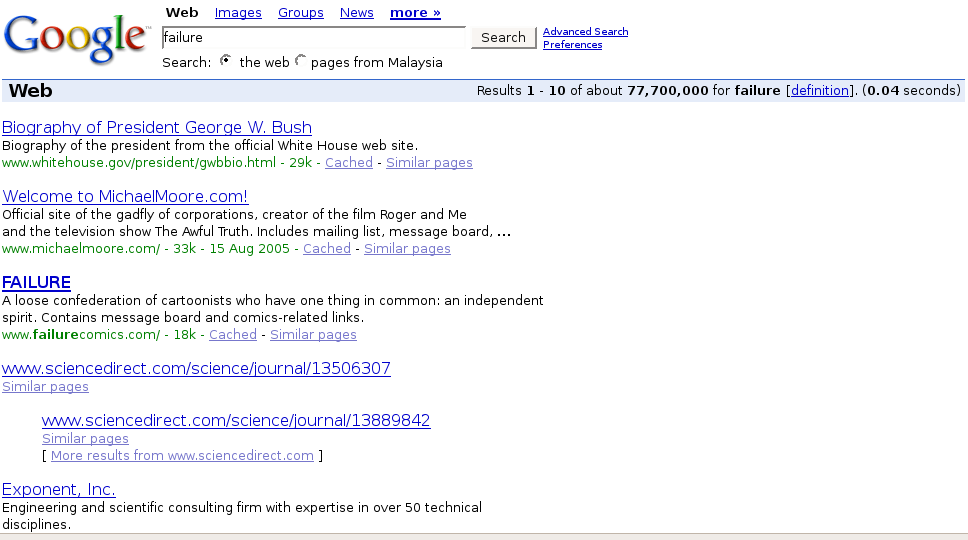Screen dimensions: 968x540
Task: Click the Search button
Action: click(504, 37)
